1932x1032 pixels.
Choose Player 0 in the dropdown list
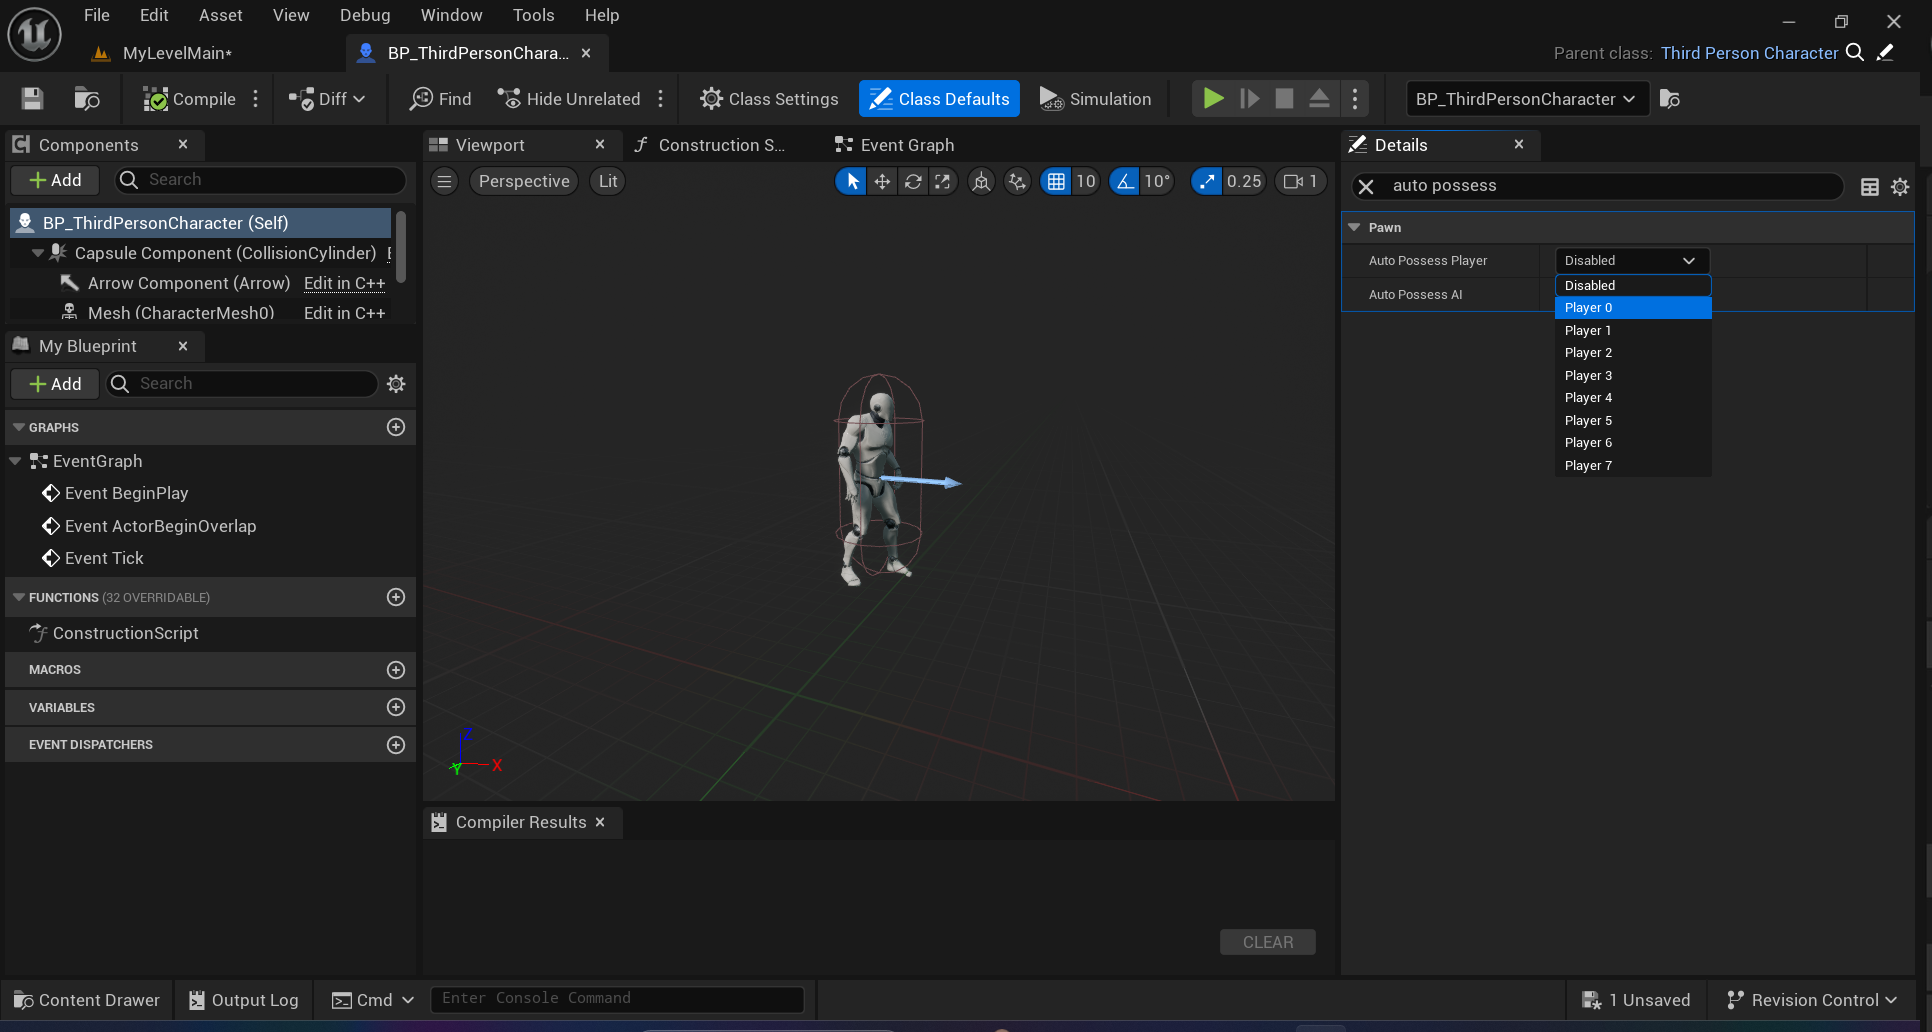[x=1633, y=308]
